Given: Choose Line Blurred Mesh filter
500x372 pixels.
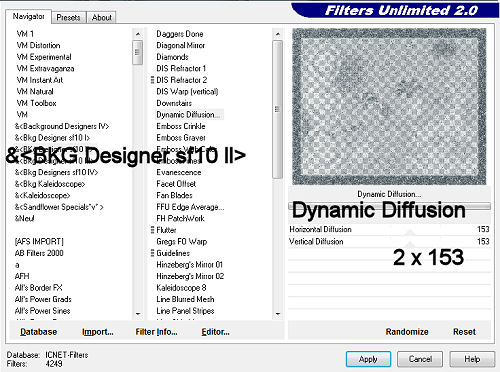Looking at the screenshot, I should [x=185, y=299].
